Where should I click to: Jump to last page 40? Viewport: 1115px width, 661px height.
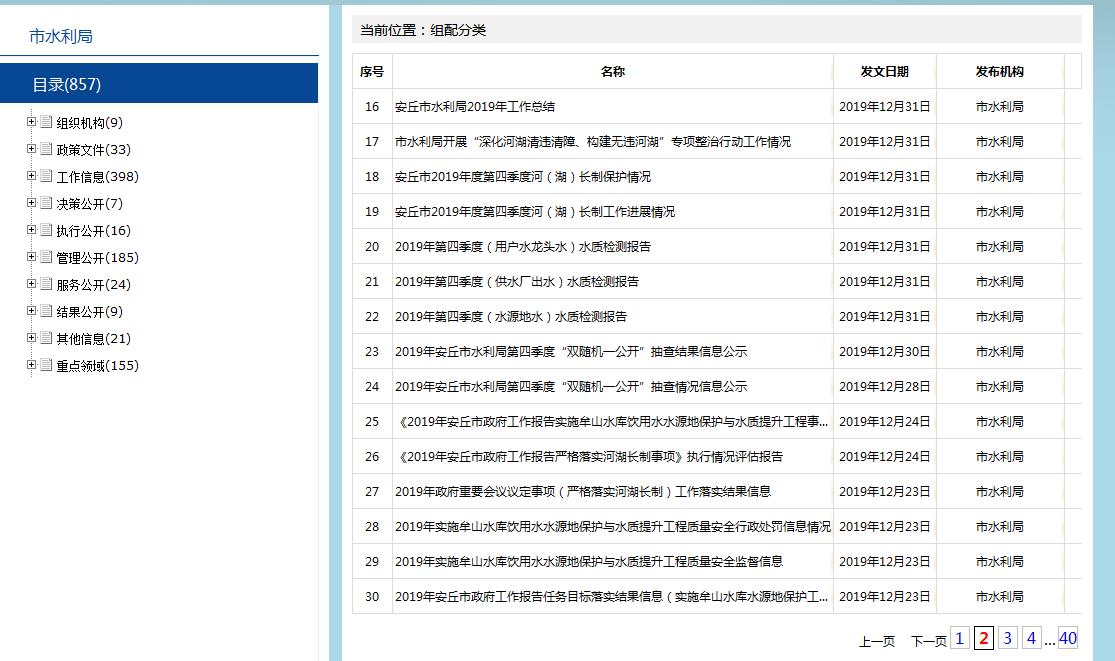(1067, 638)
